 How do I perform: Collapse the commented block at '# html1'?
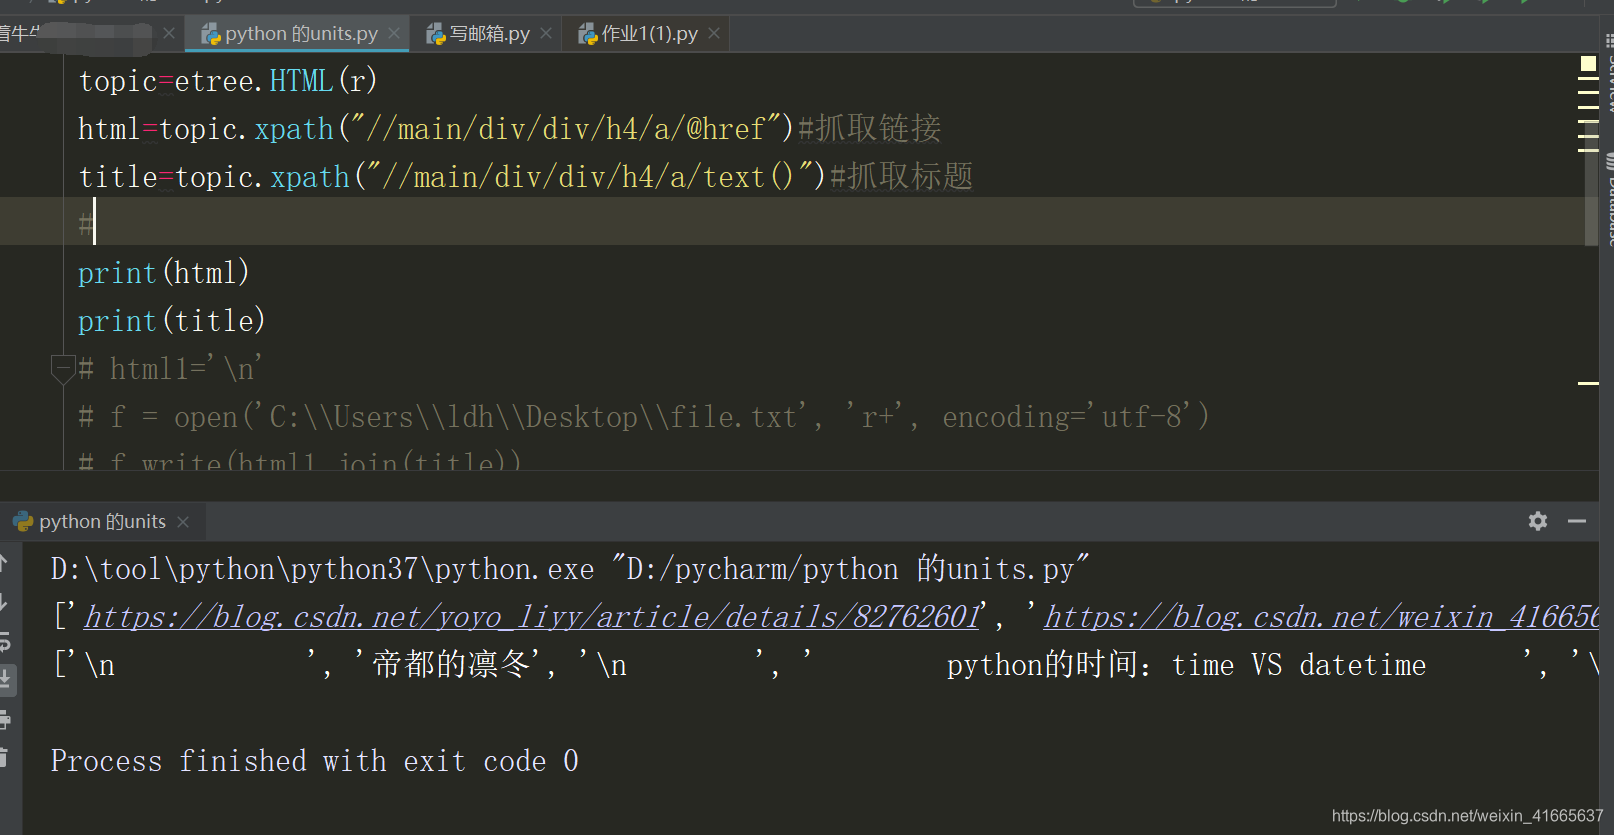tap(62, 369)
